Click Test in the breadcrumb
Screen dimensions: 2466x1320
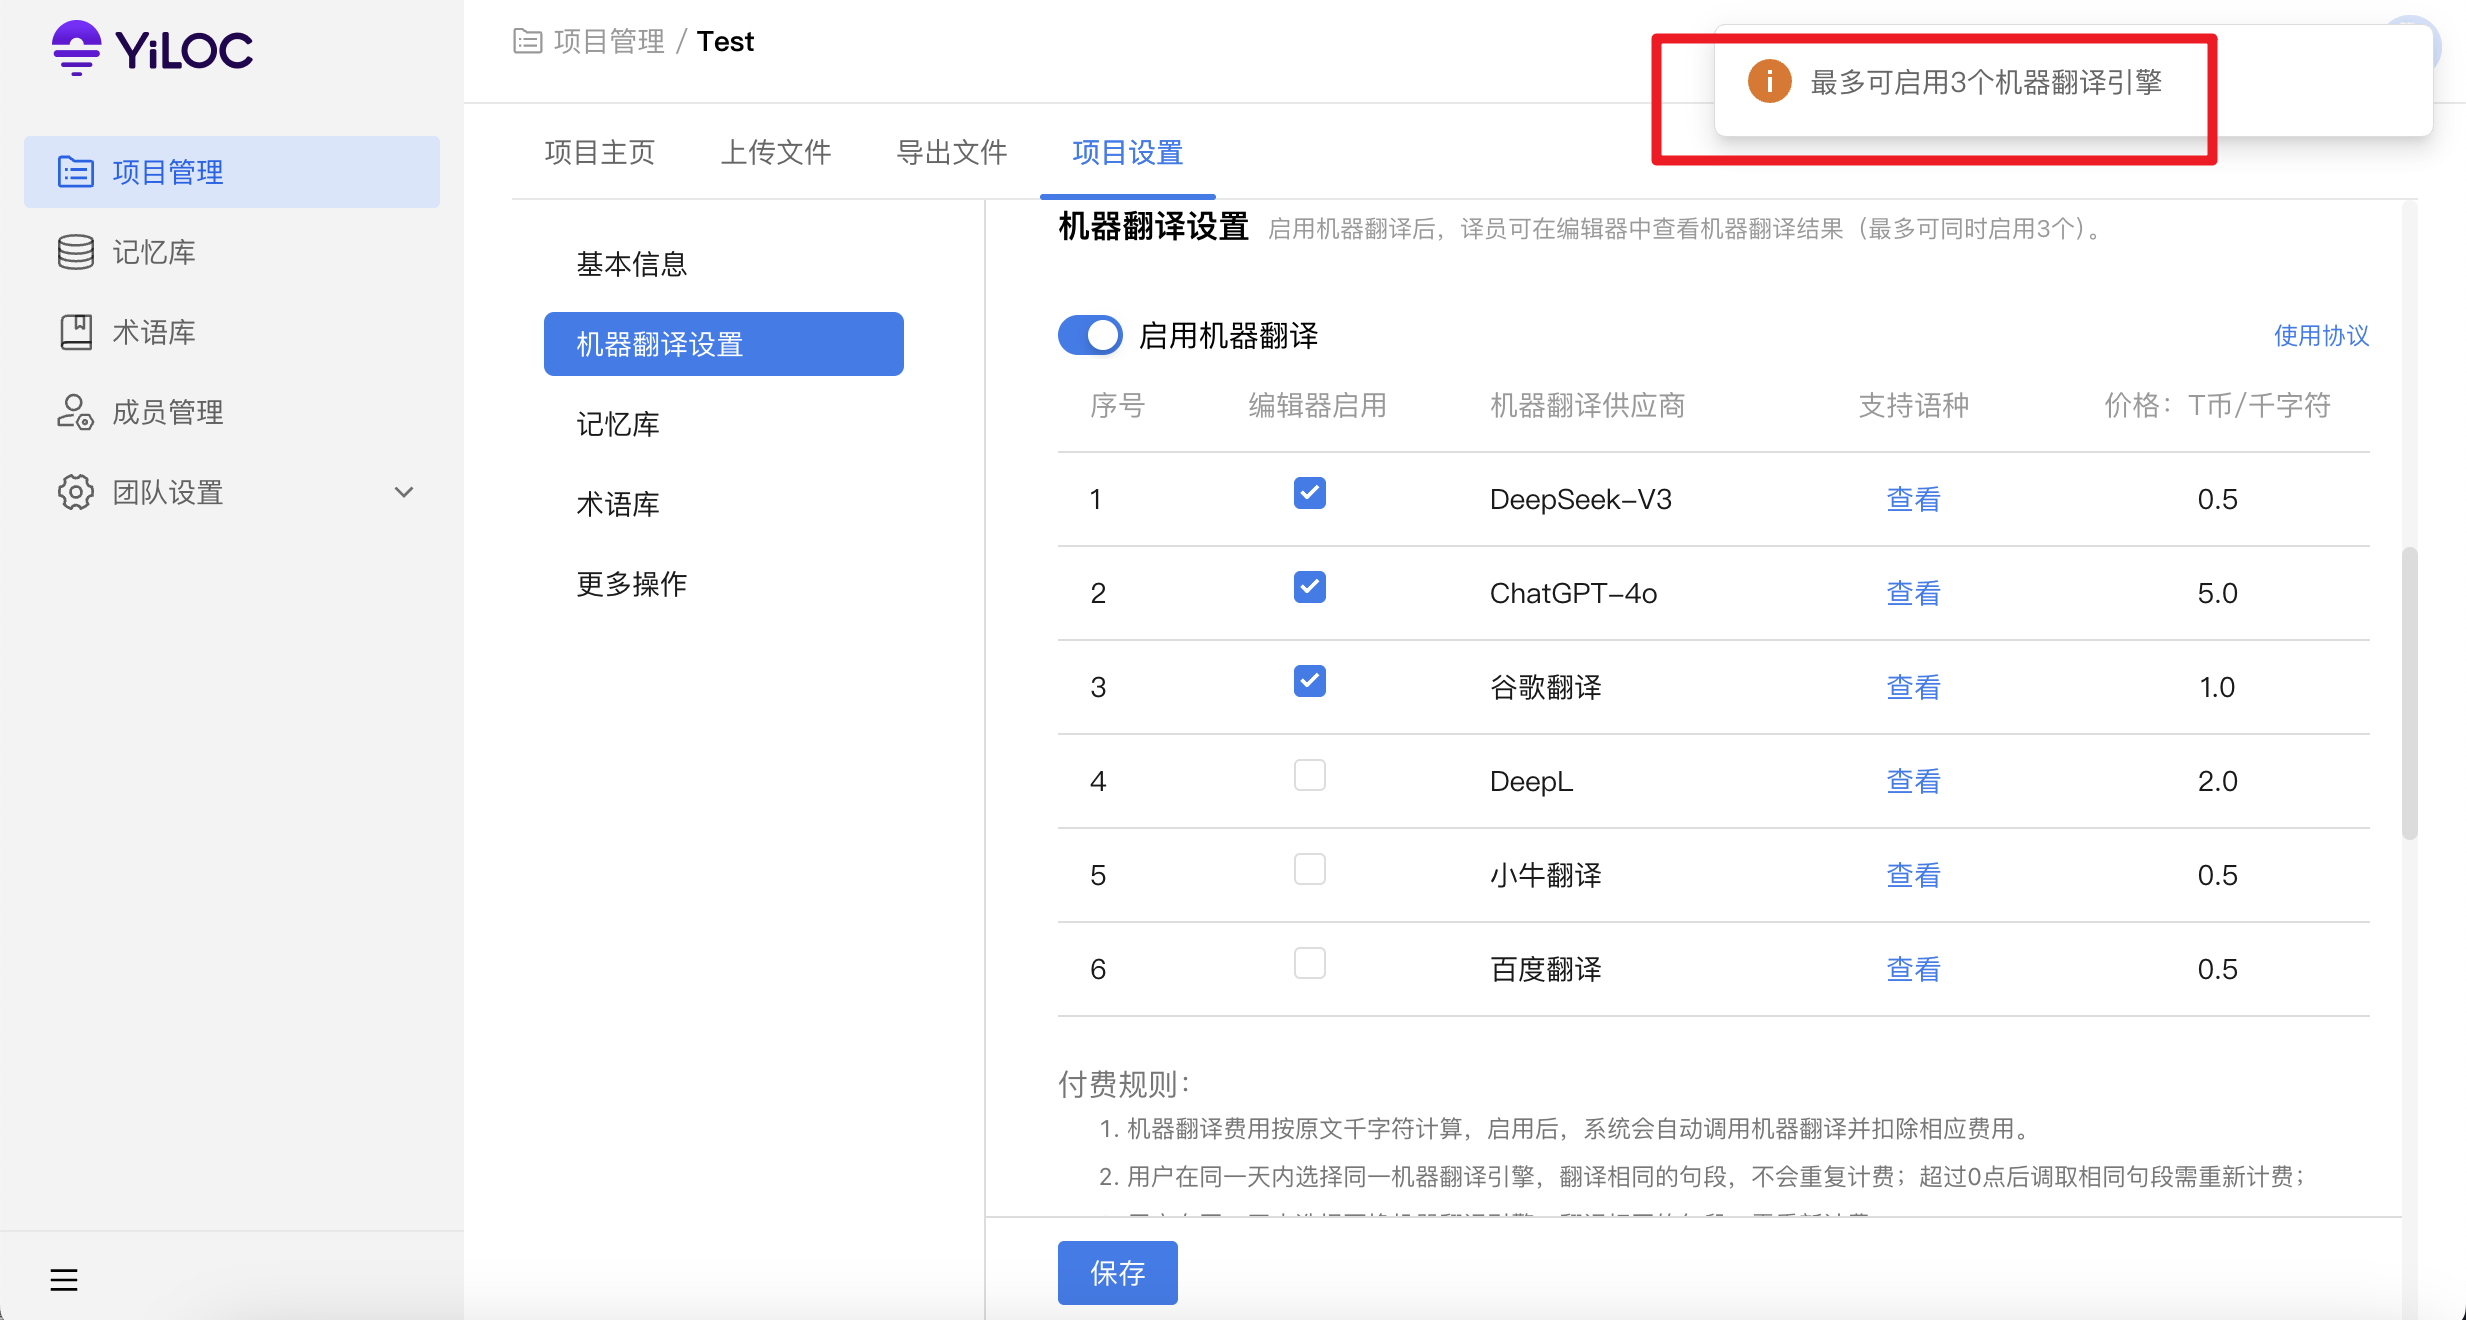(726, 41)
